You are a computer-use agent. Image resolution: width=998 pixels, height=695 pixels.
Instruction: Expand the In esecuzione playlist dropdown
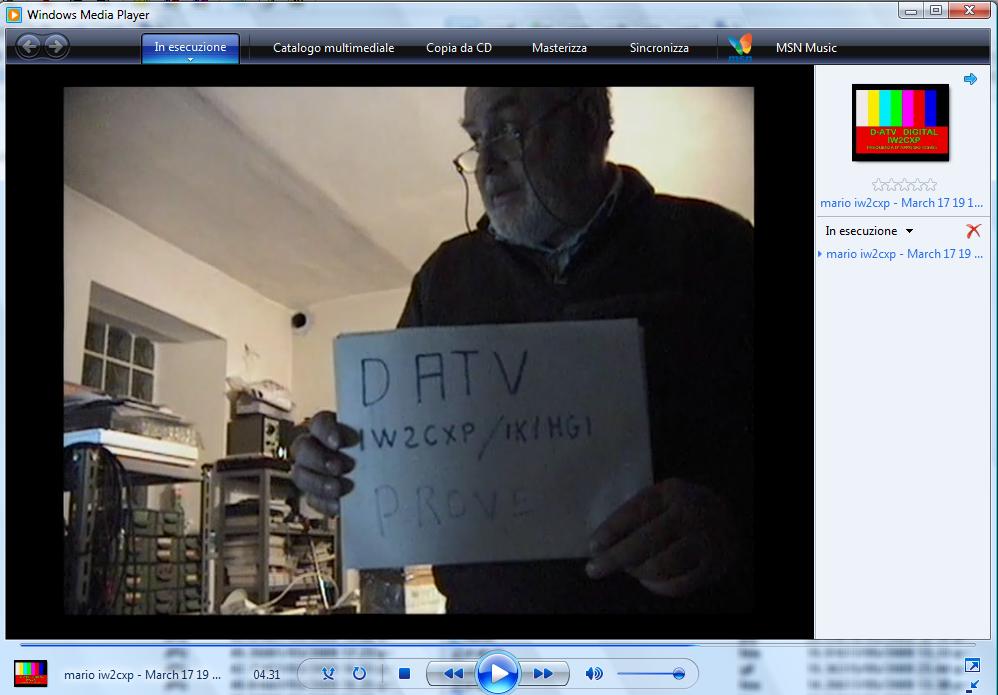point(910,231)
